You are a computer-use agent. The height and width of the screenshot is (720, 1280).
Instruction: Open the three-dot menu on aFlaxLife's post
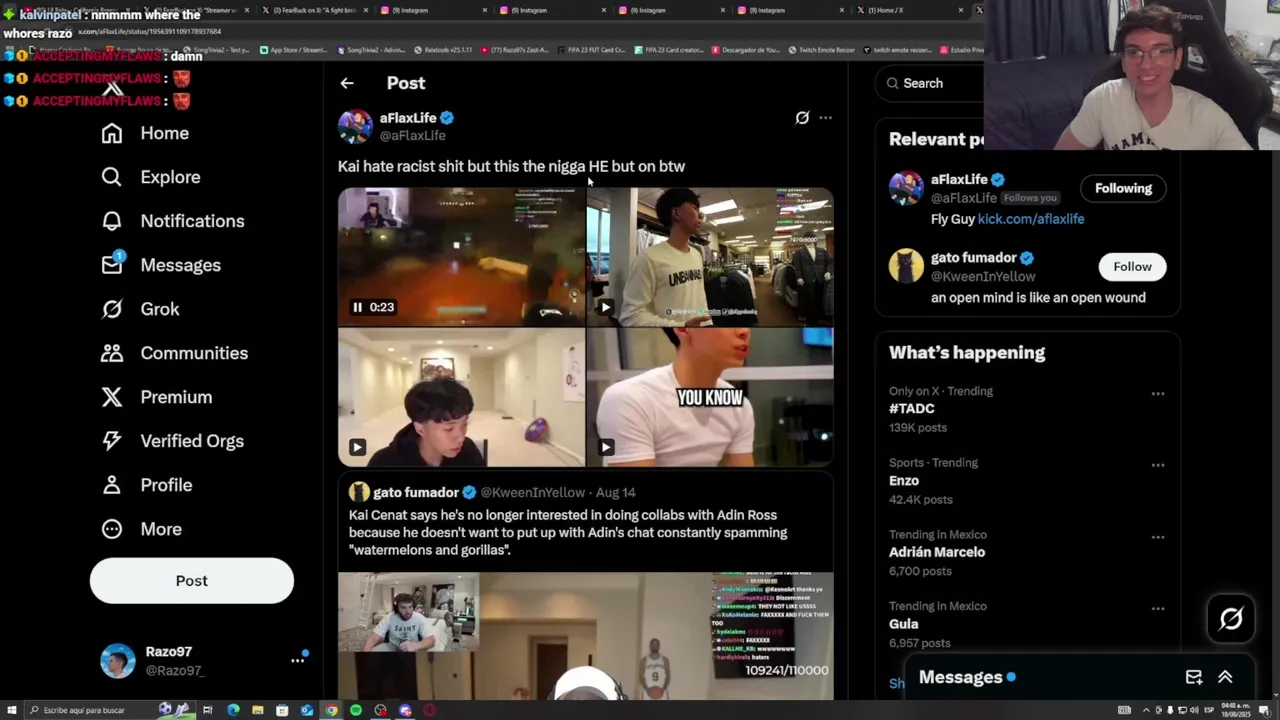(825, 118)
